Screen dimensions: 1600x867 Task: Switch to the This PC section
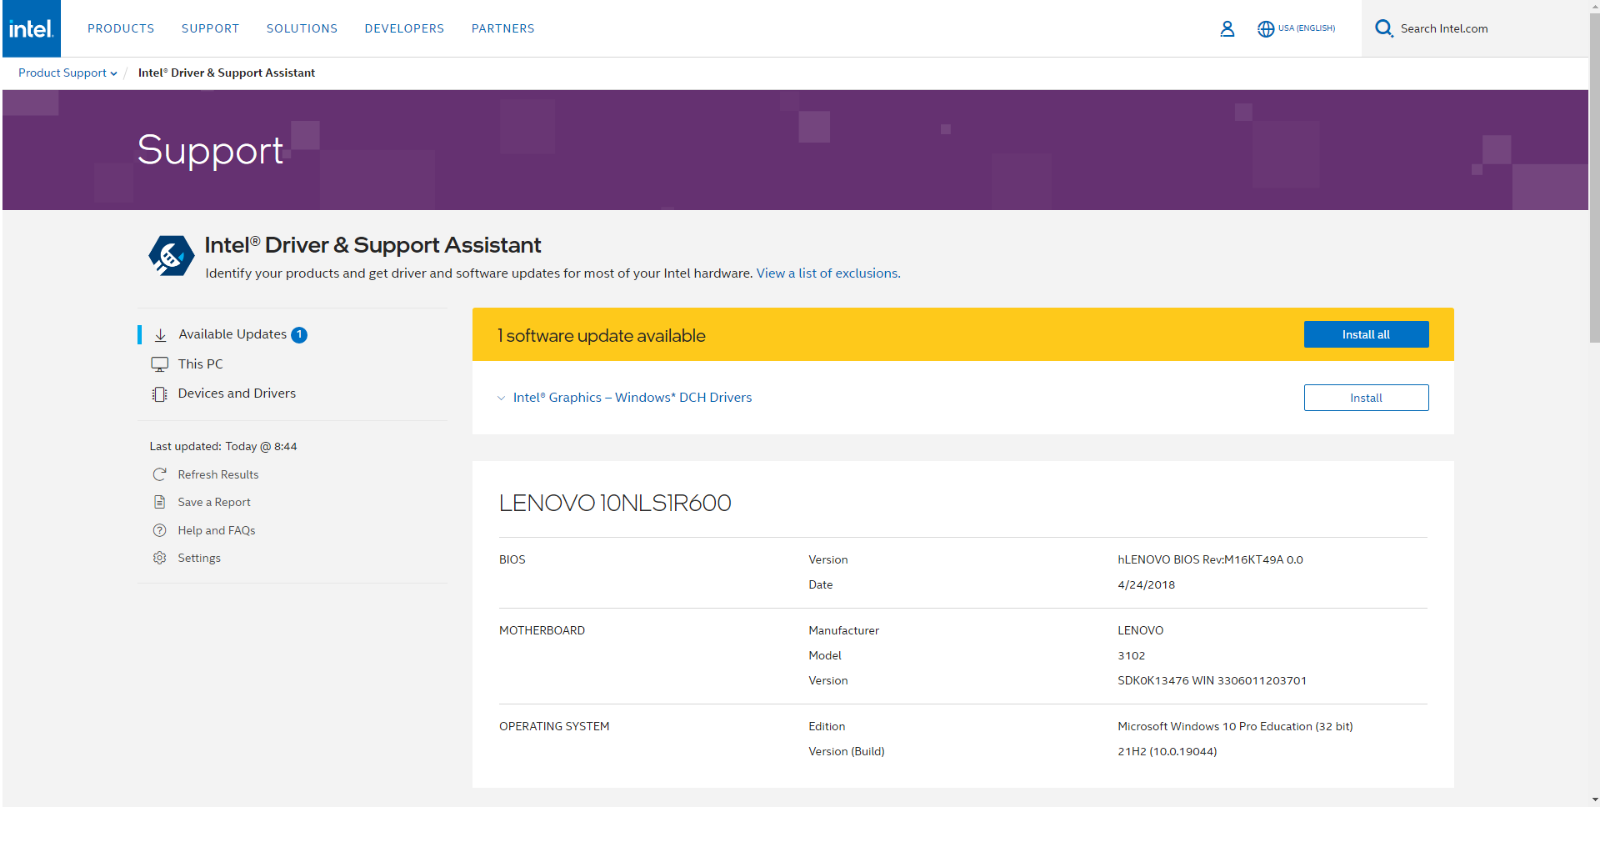[200, 364]
